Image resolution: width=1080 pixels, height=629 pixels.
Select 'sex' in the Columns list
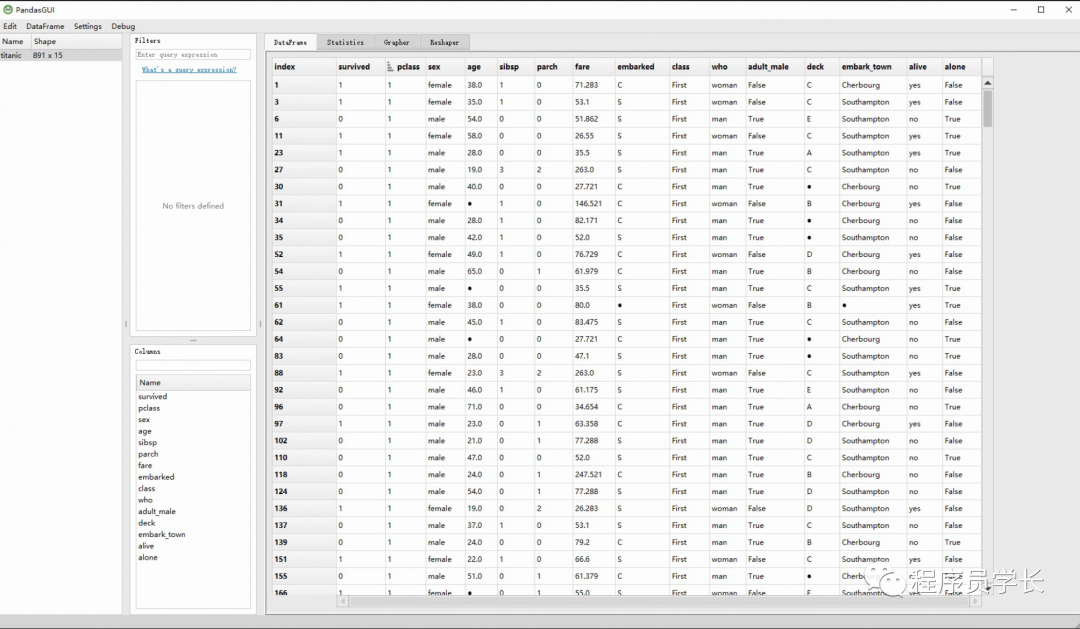point(144,420)
